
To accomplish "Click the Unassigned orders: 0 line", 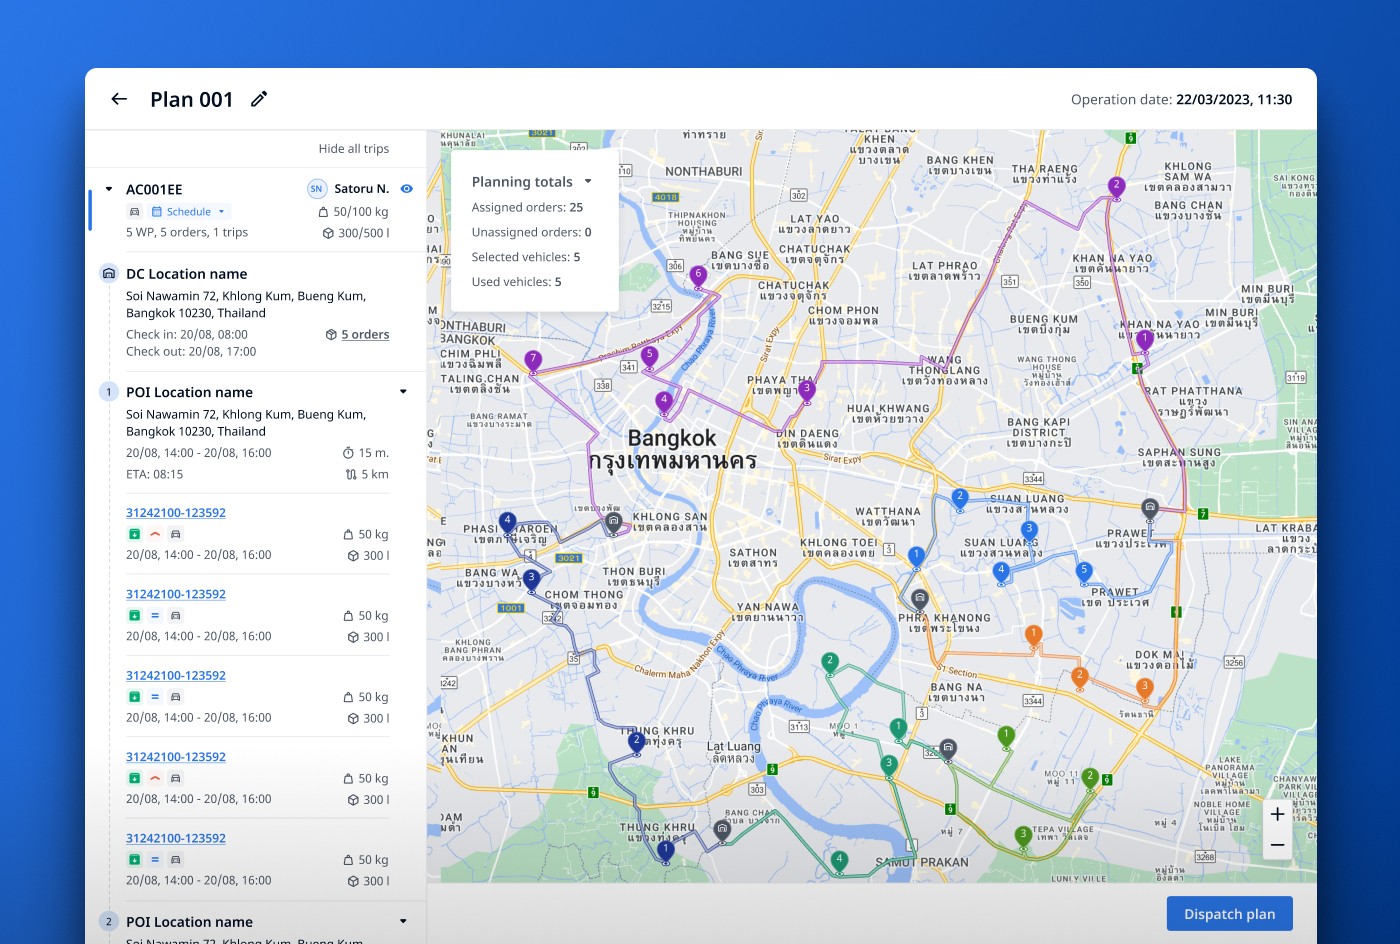I will point(531,232).
